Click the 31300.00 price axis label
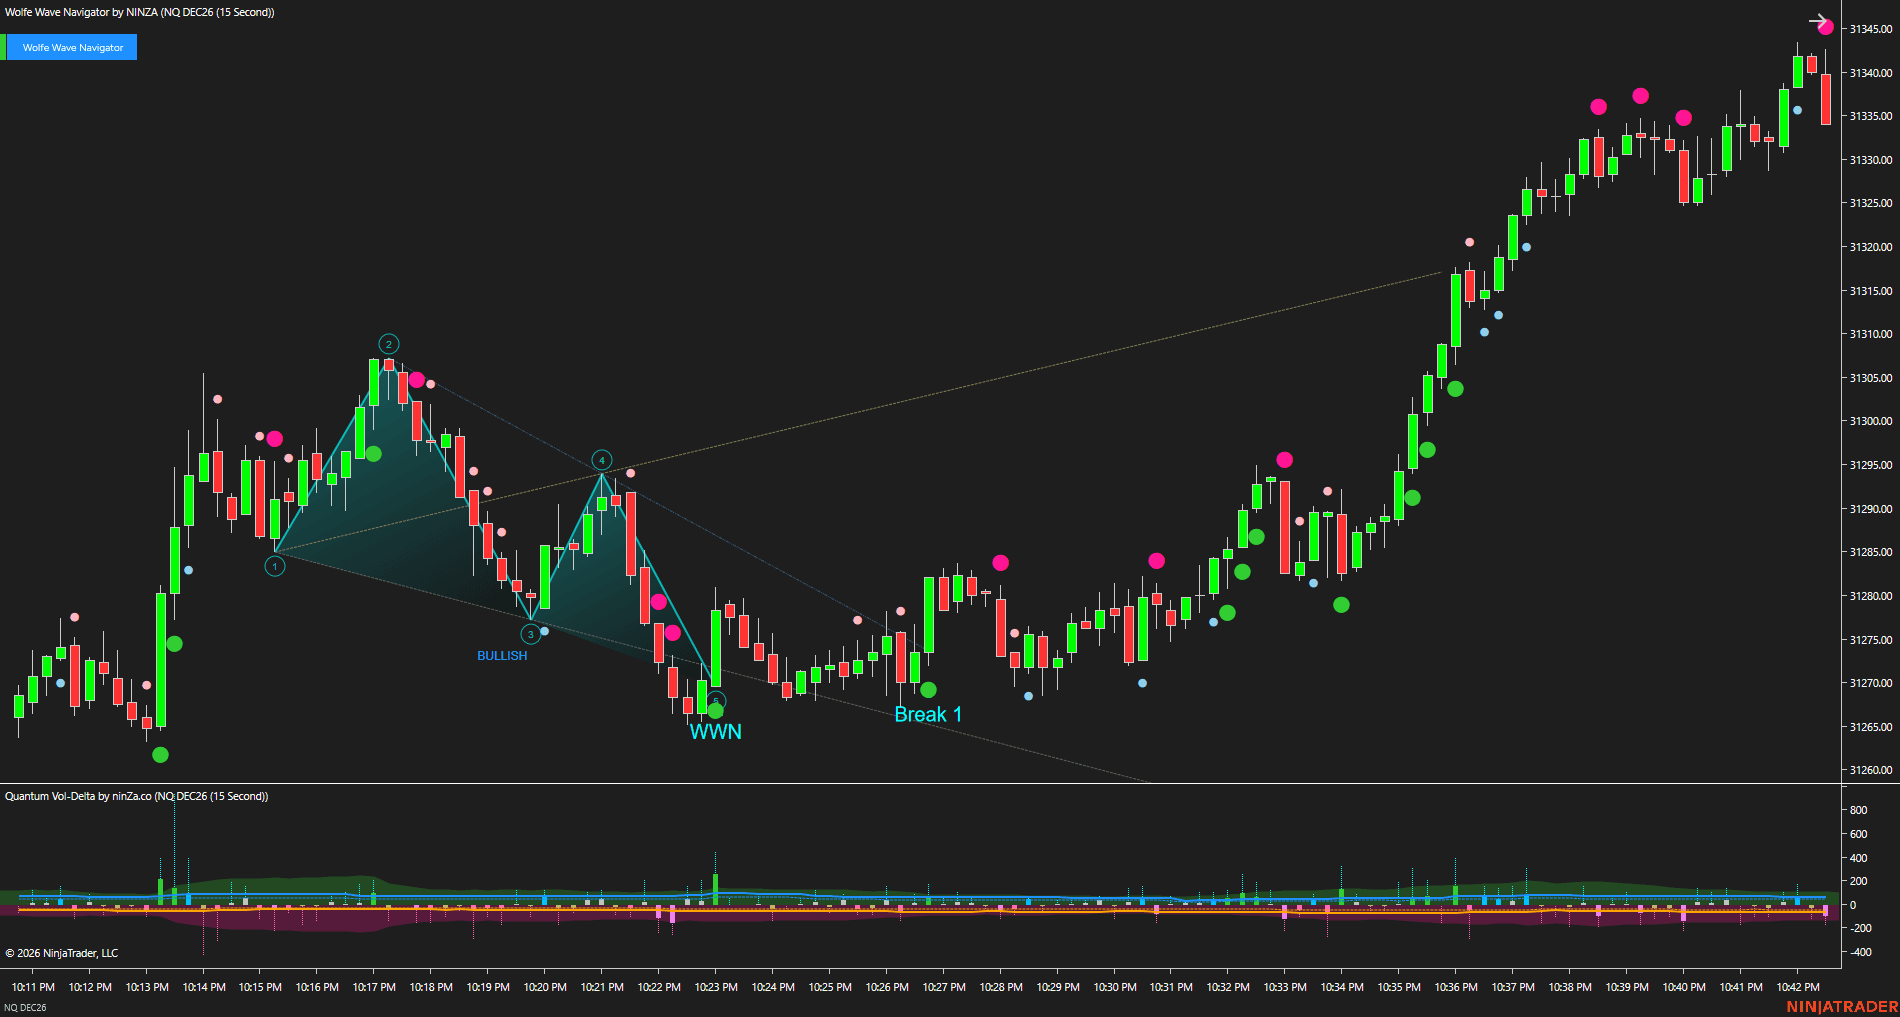 pyautogui.click(x=1870, y=421)
